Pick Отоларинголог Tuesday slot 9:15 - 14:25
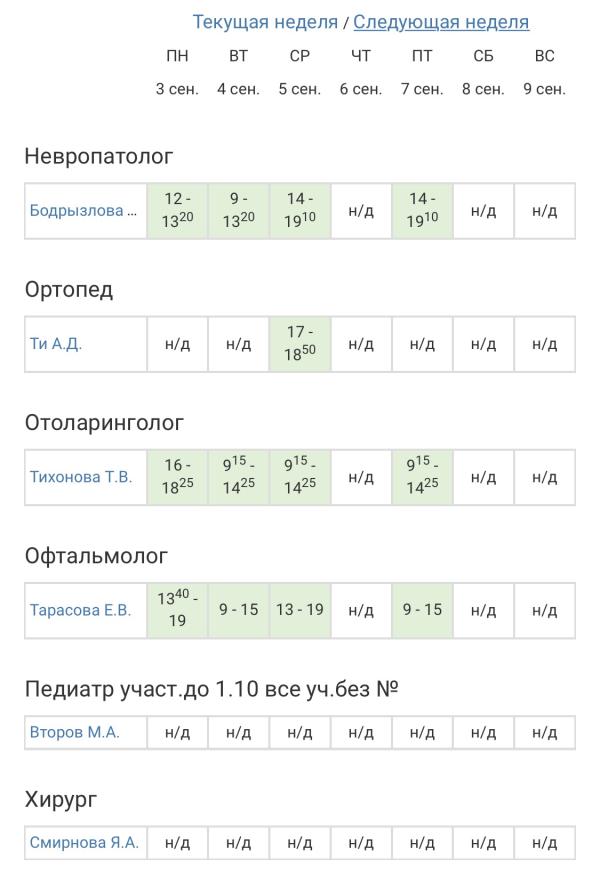This screenshot has width=600, height=875. pyautogui.click(x=238, y=477)
